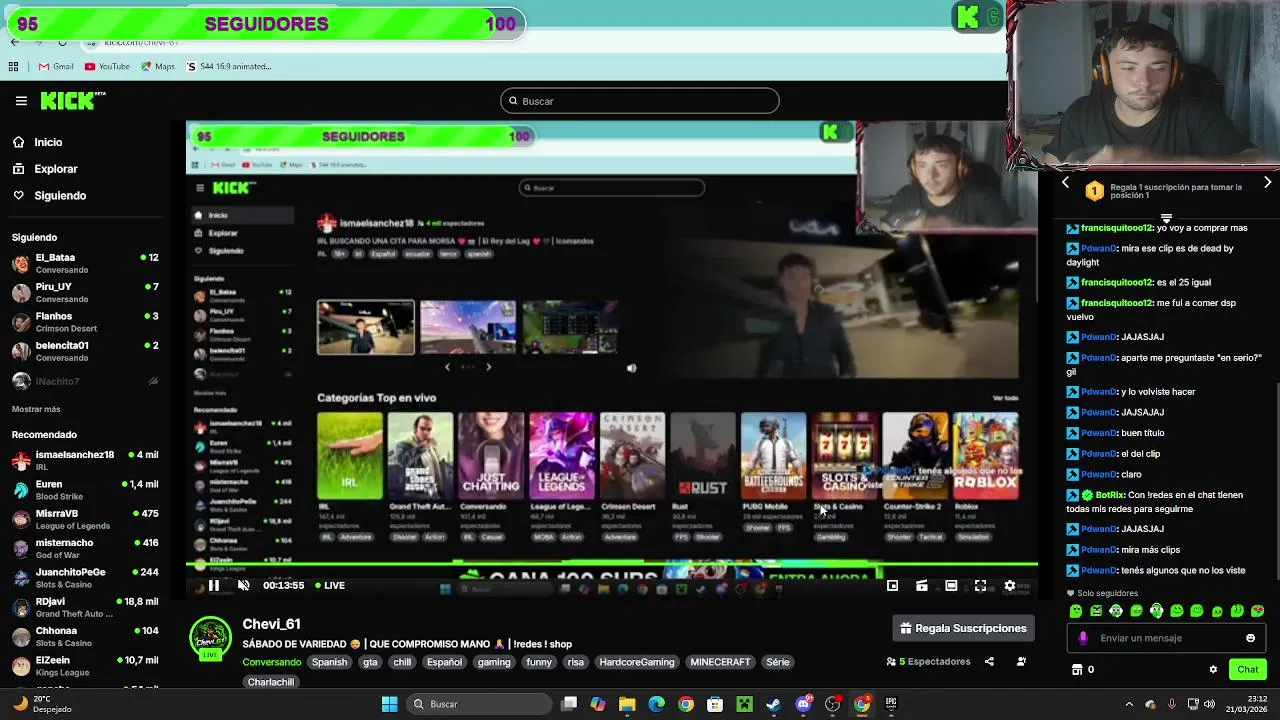Screen dimensions: 1280x720
Task: Toggle theater mode in player
Action: [951, 586]
